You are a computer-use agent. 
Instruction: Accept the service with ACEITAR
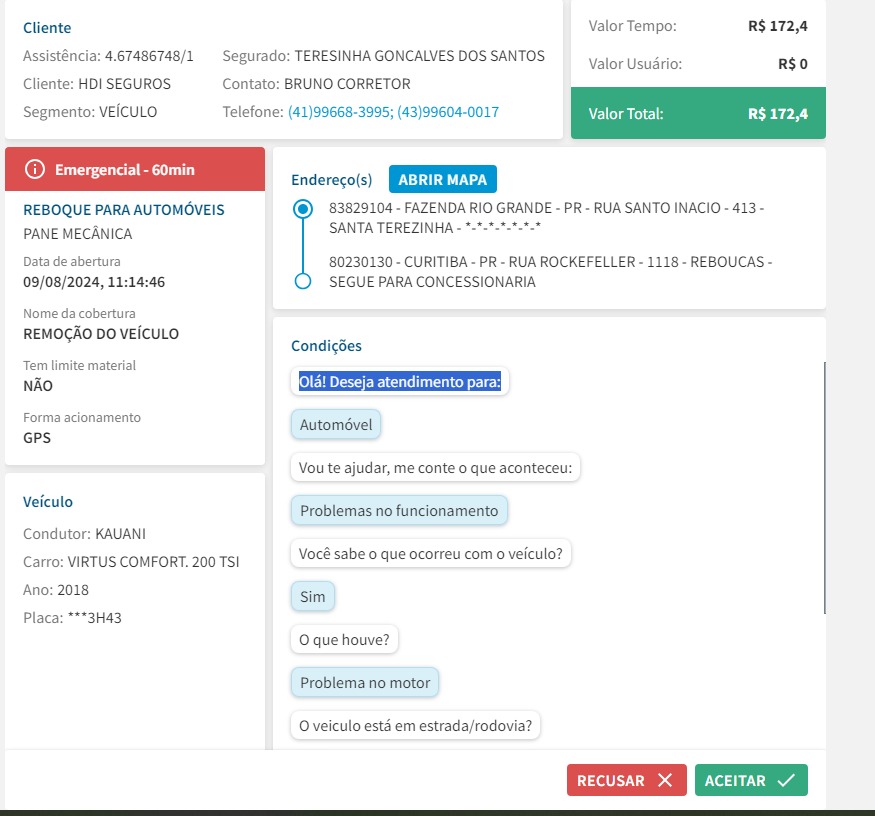[751, 780]
